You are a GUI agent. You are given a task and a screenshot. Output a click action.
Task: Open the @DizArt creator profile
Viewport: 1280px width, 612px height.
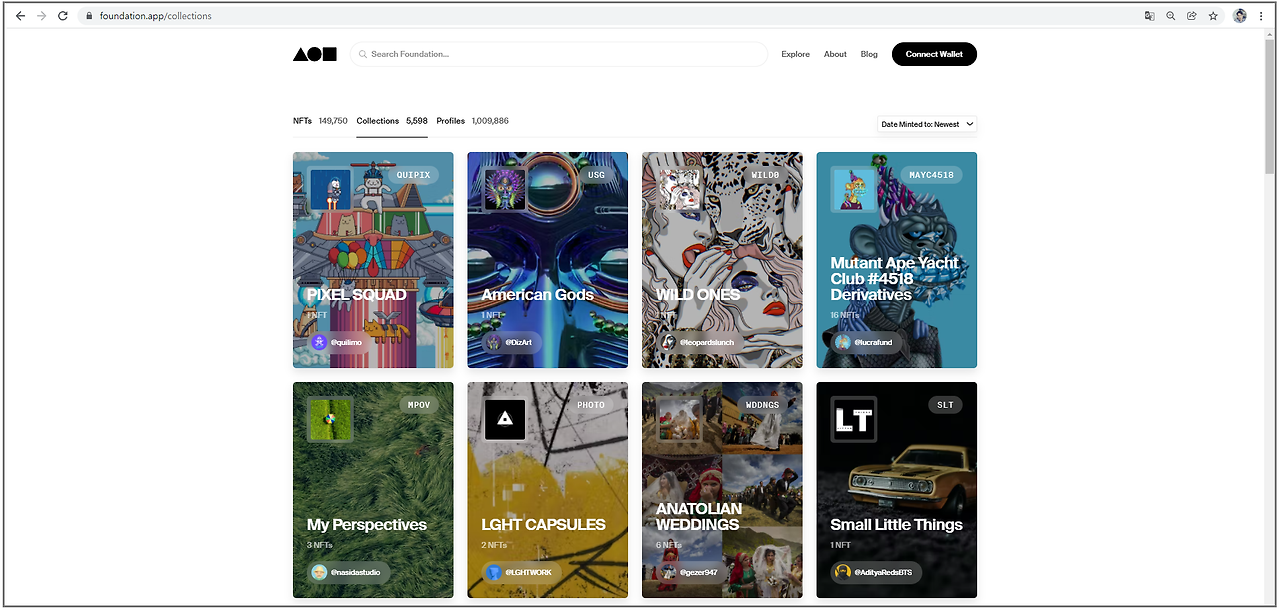coord(512,342)
